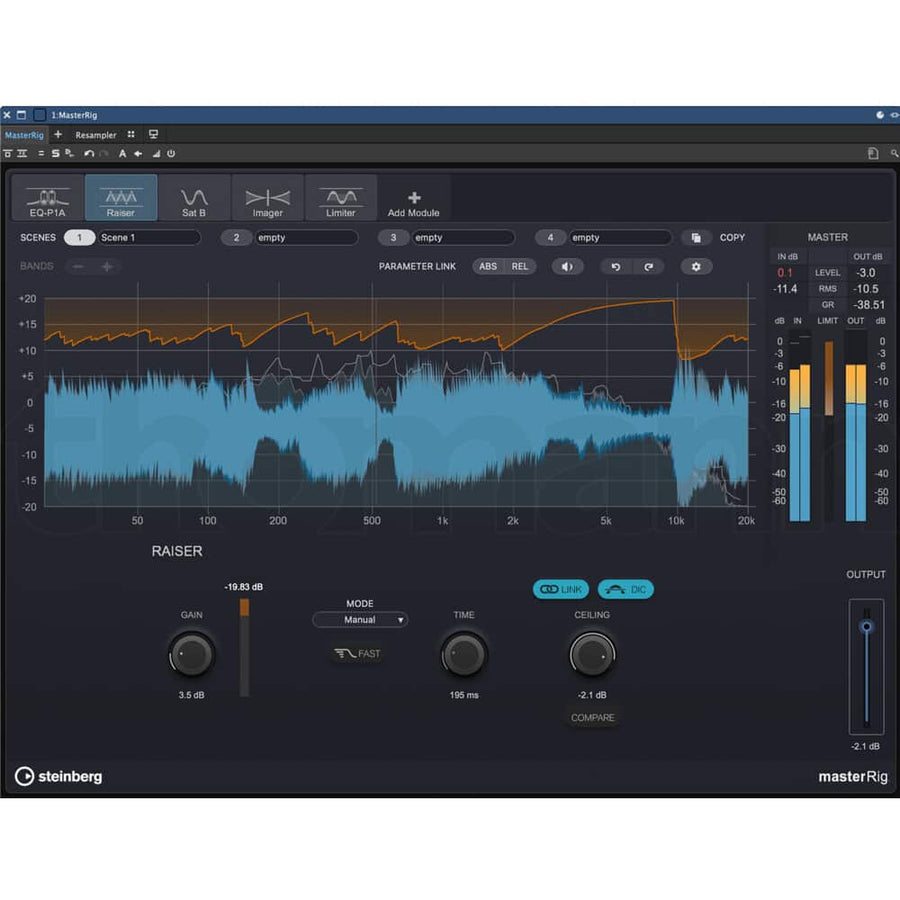Click the gain reduction meter beside GAIN
Screen dimensions: 900x900
pyautogui.click(x=245, y=647)
